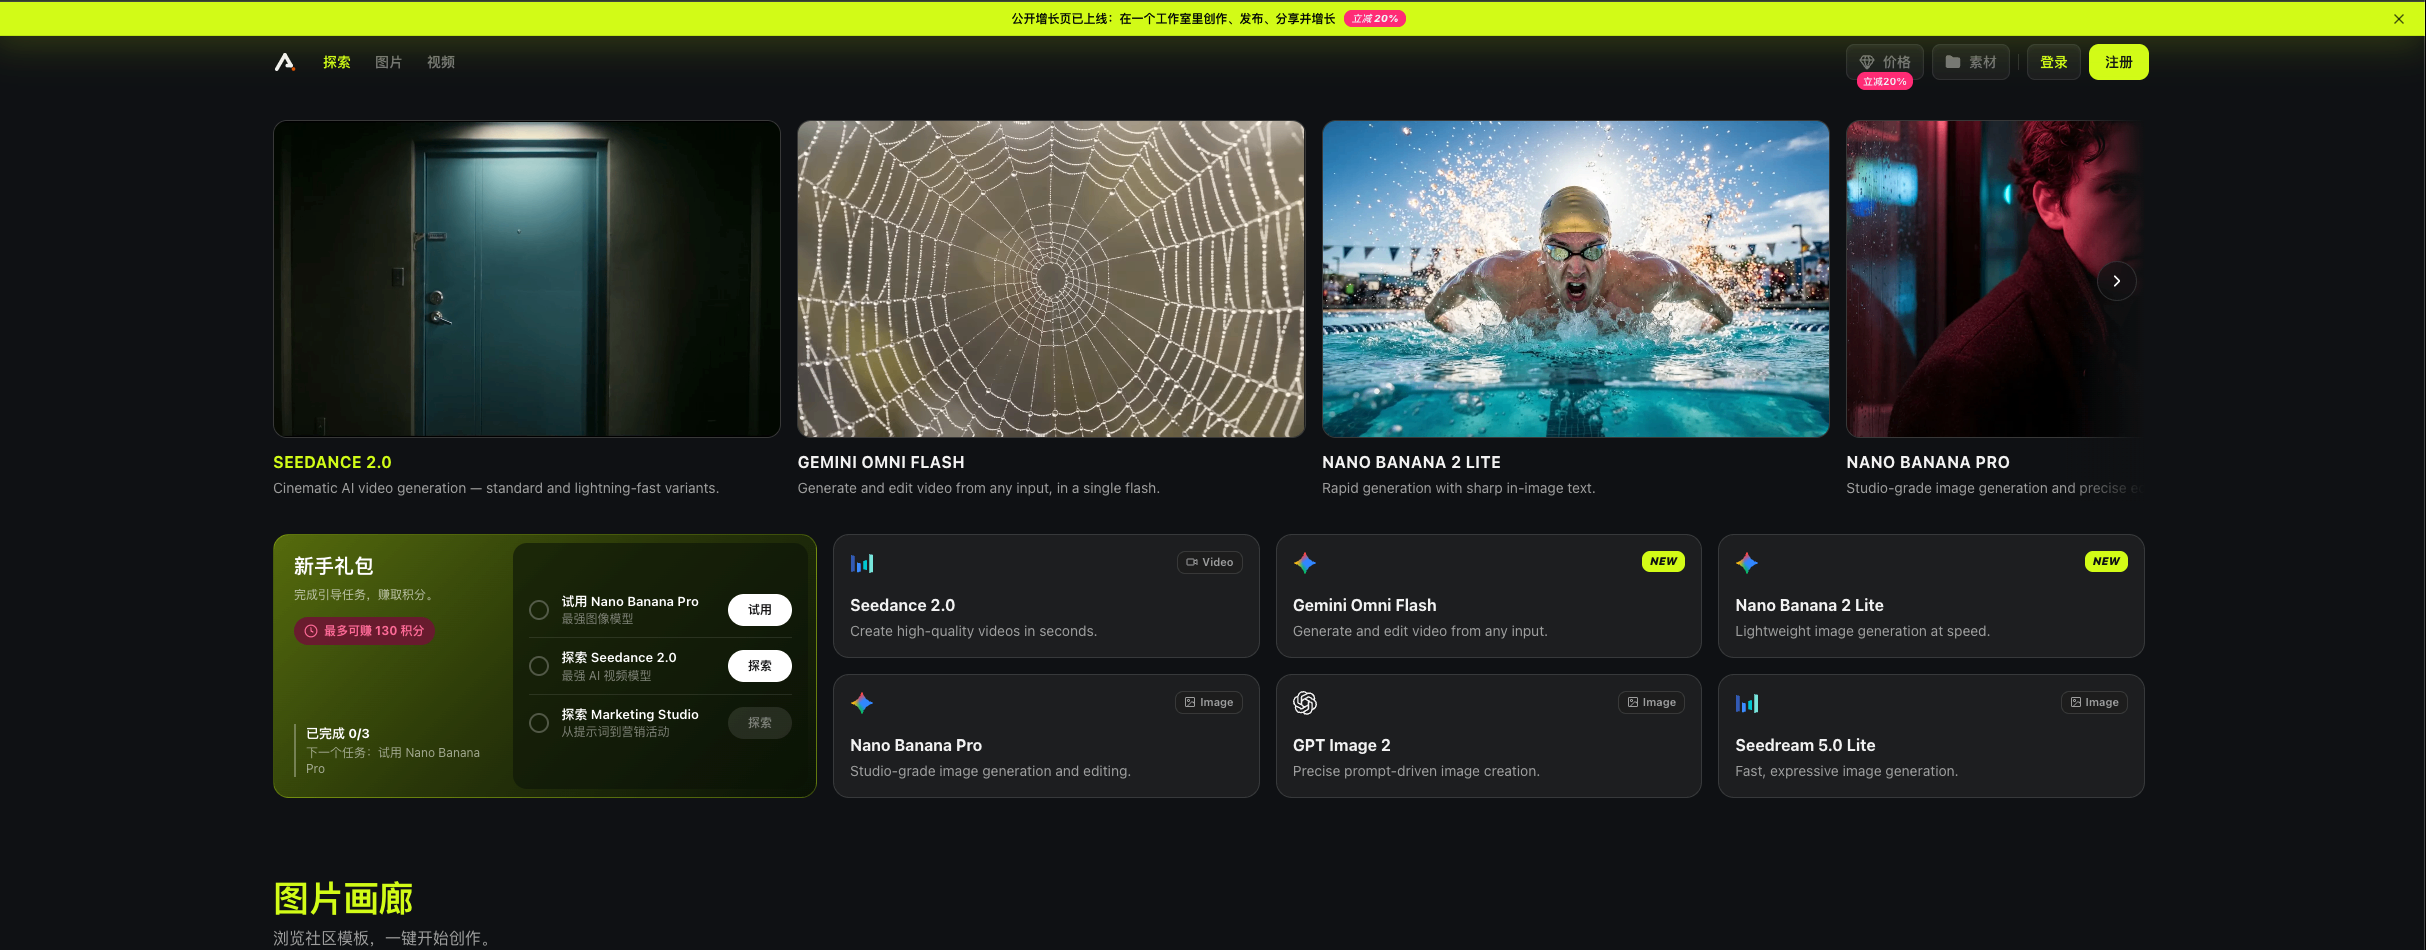The image size is (2426, 950).
Task: Switch to the 图片 nav tab
Action: point(388,62)
